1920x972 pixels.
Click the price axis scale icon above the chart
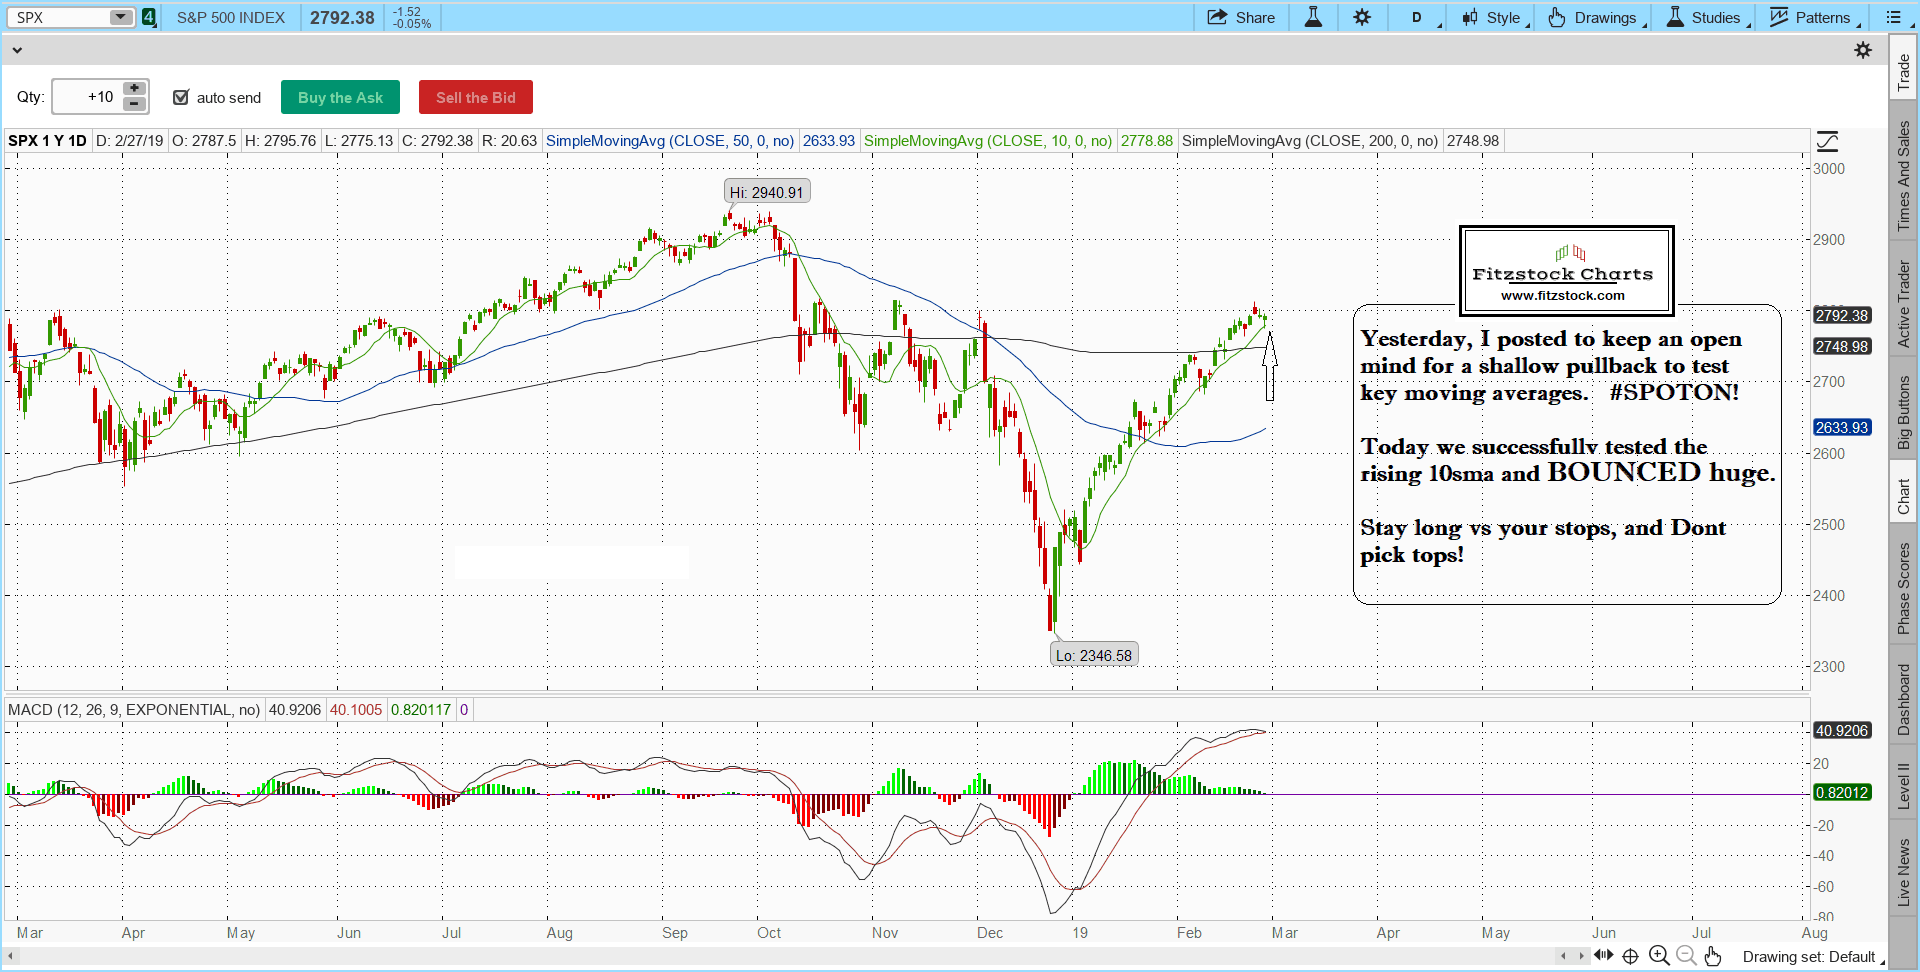(1827, 141)
